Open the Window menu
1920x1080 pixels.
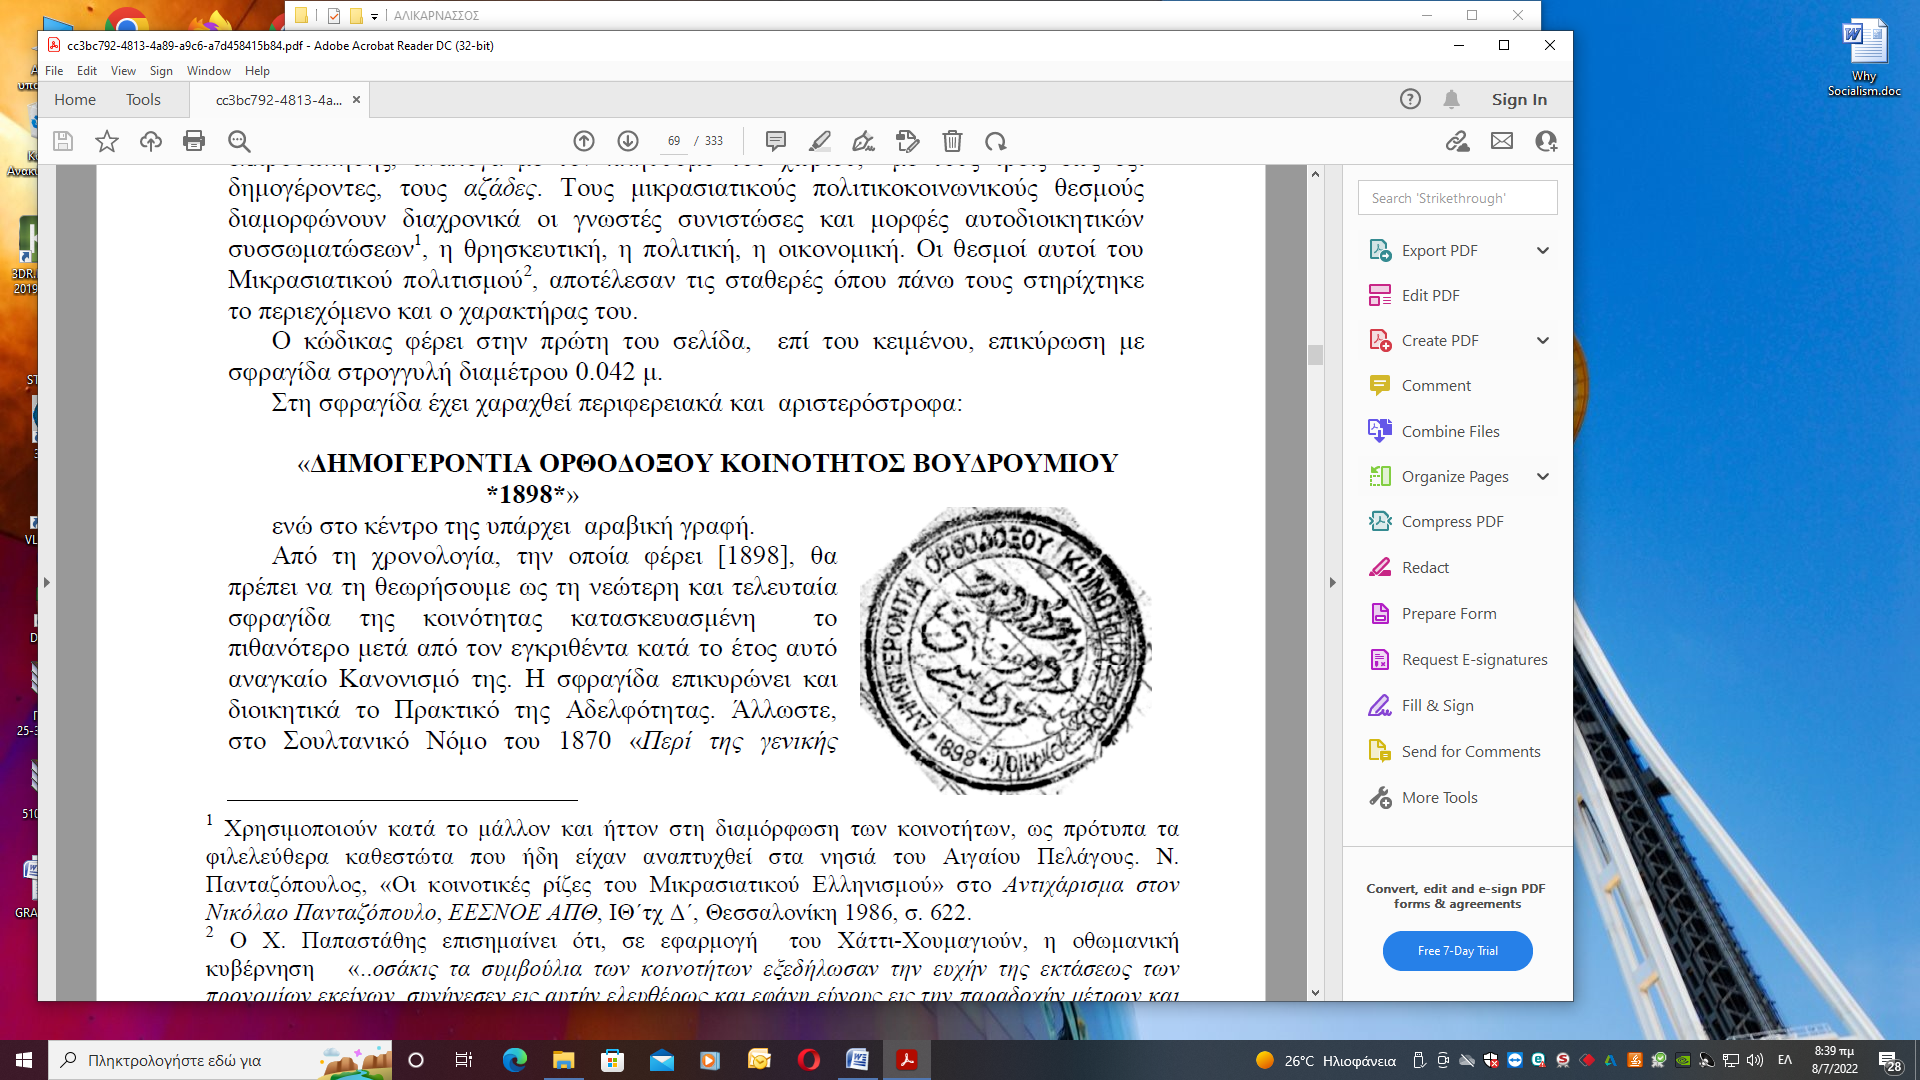coord(208,71)
